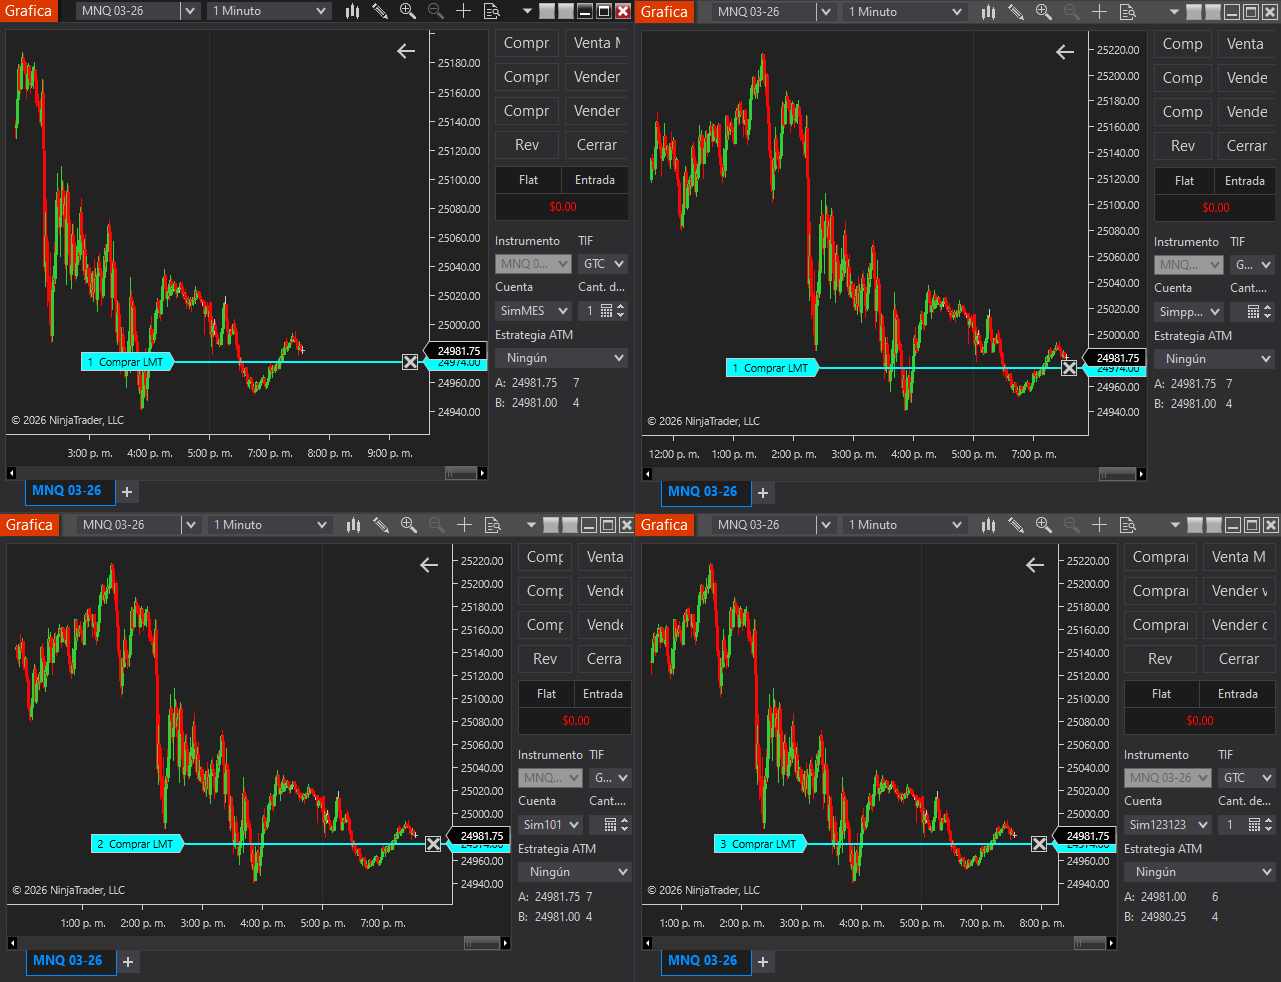Add a new tab with plus in bottom-right chart

(x=763, y=961)
